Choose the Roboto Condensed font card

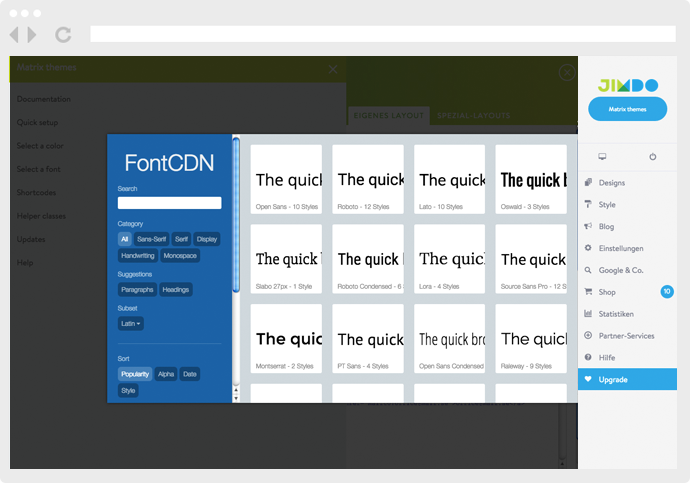point(368,259)
